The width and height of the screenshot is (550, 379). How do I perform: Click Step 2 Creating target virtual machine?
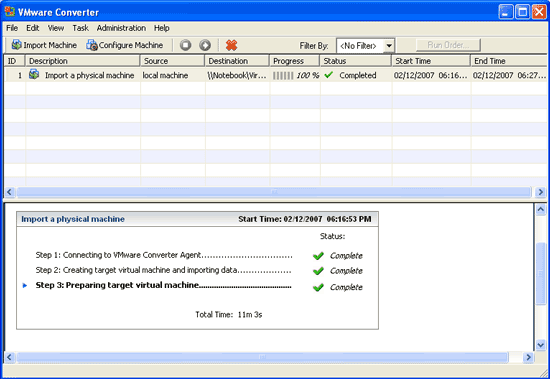tap(163, 270)
